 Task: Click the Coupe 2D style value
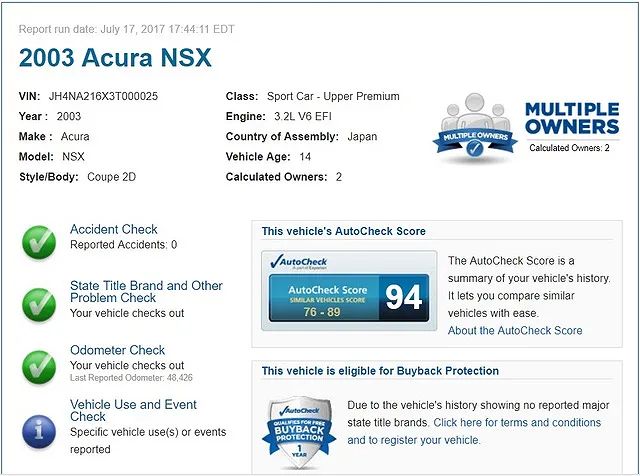(111, 177)
